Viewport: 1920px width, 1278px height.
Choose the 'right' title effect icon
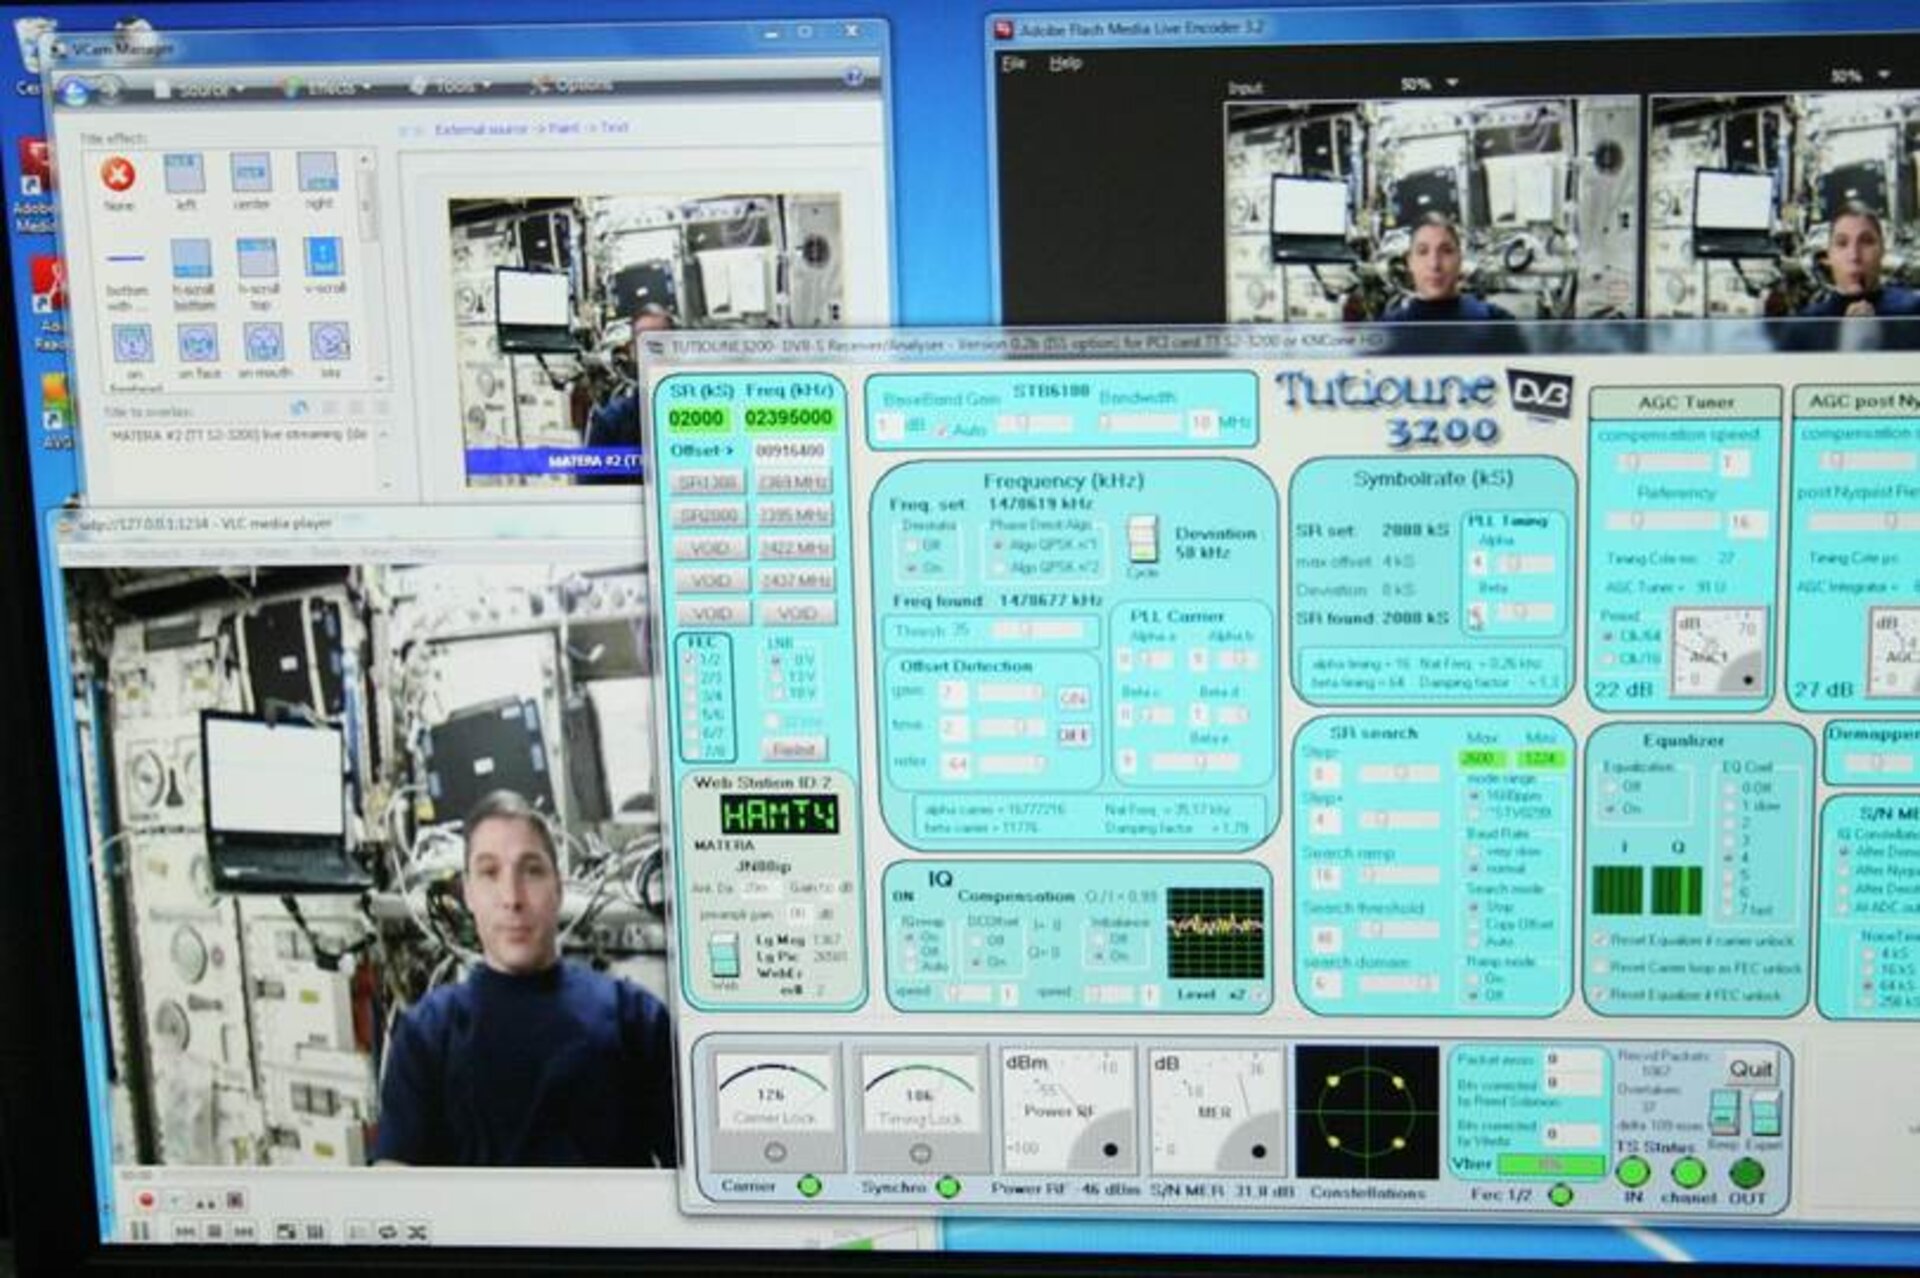(318, 173)
